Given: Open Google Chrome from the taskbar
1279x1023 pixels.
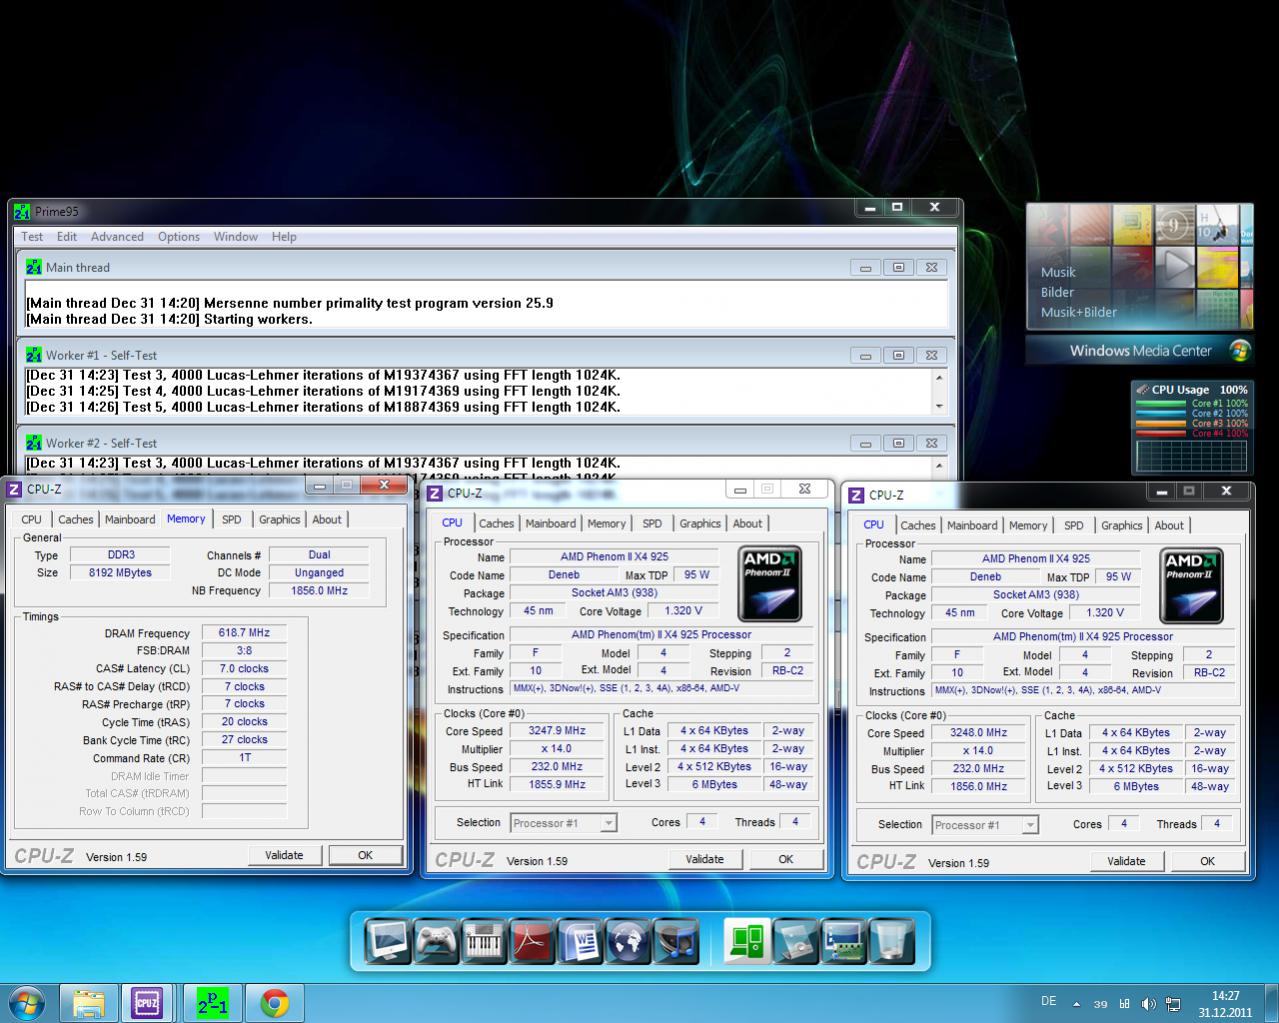Looking at the screenshot, I should pyautogui.click(x=274, y=1003).
